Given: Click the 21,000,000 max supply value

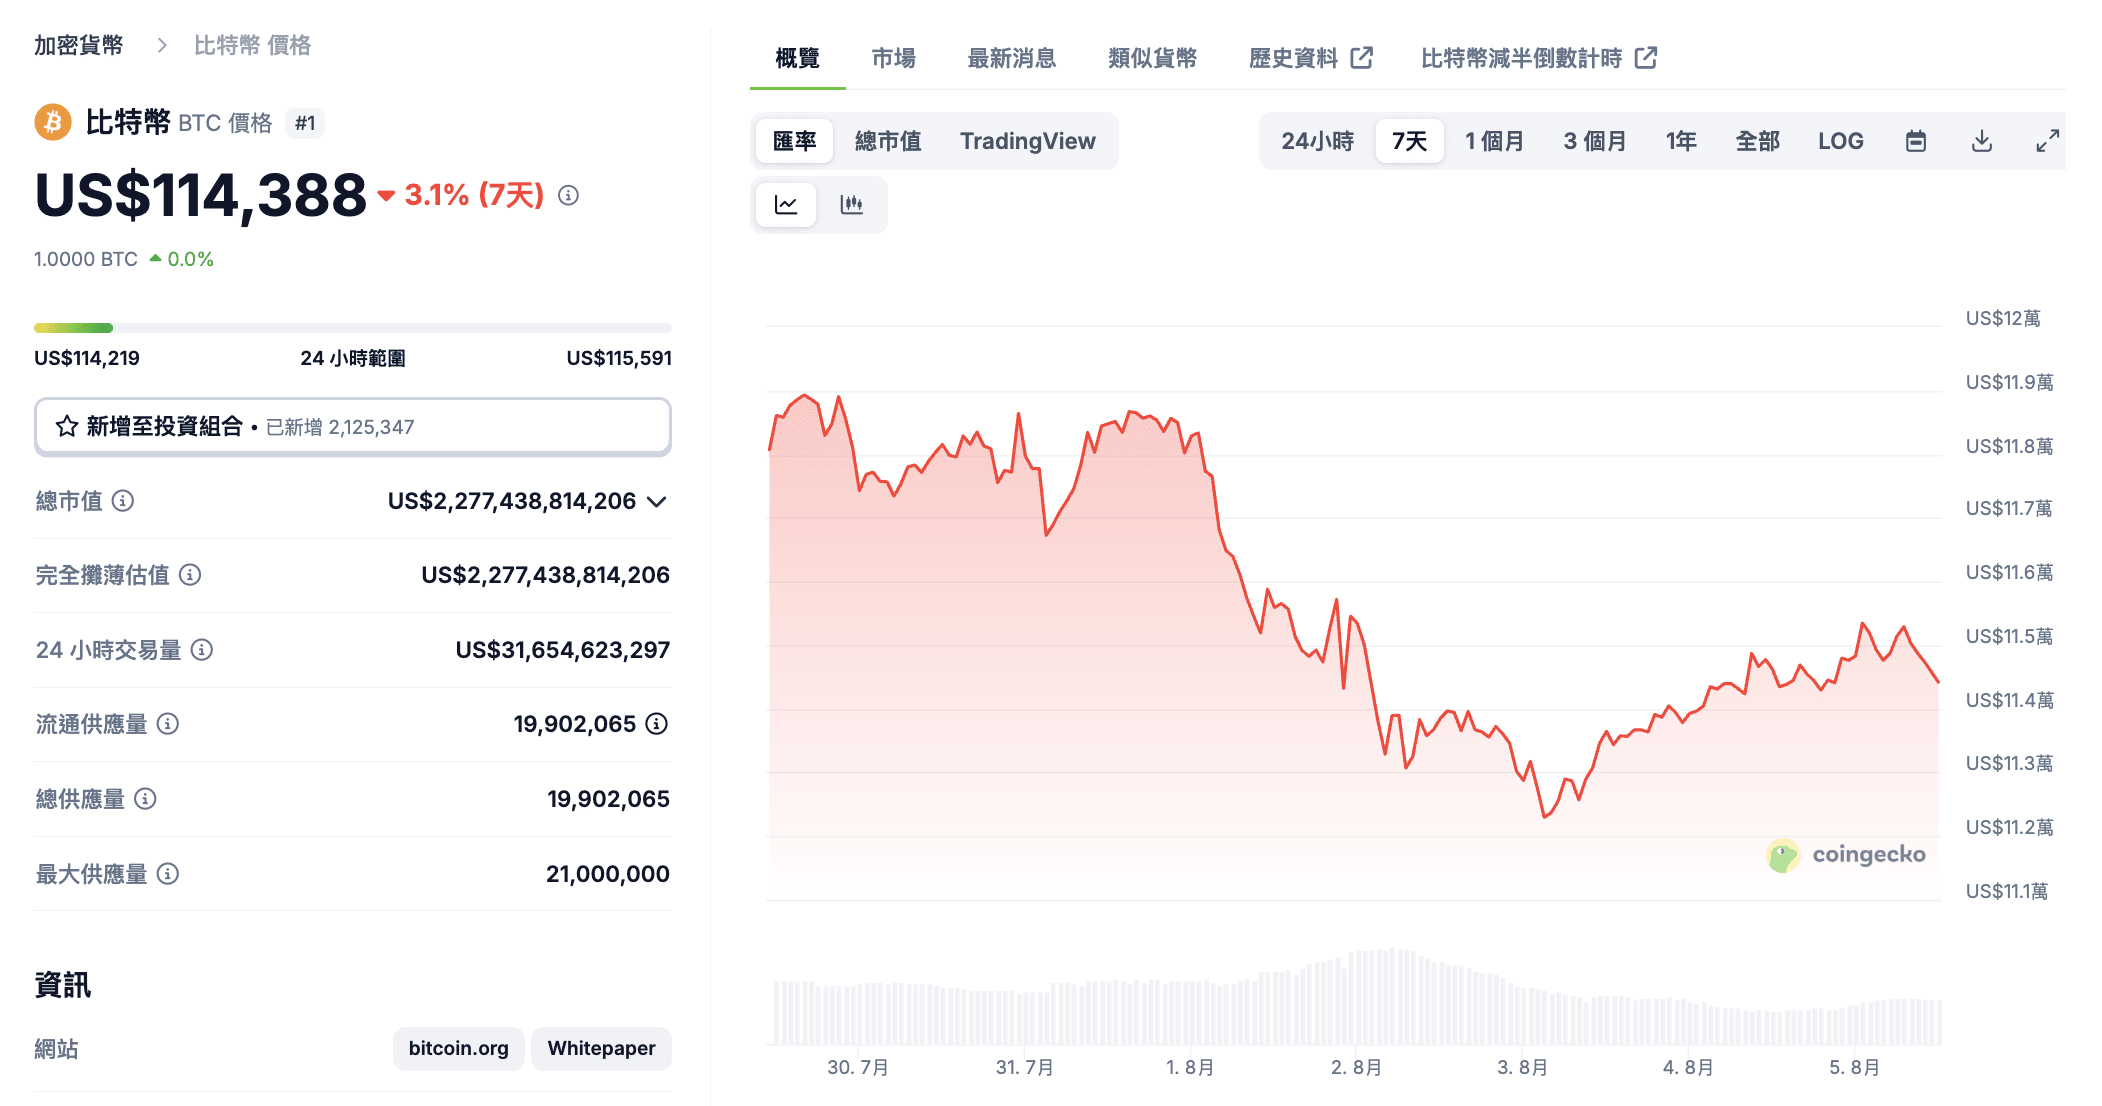Looking at the screenshot, I should pyautogui.click(x=608, y=874).
